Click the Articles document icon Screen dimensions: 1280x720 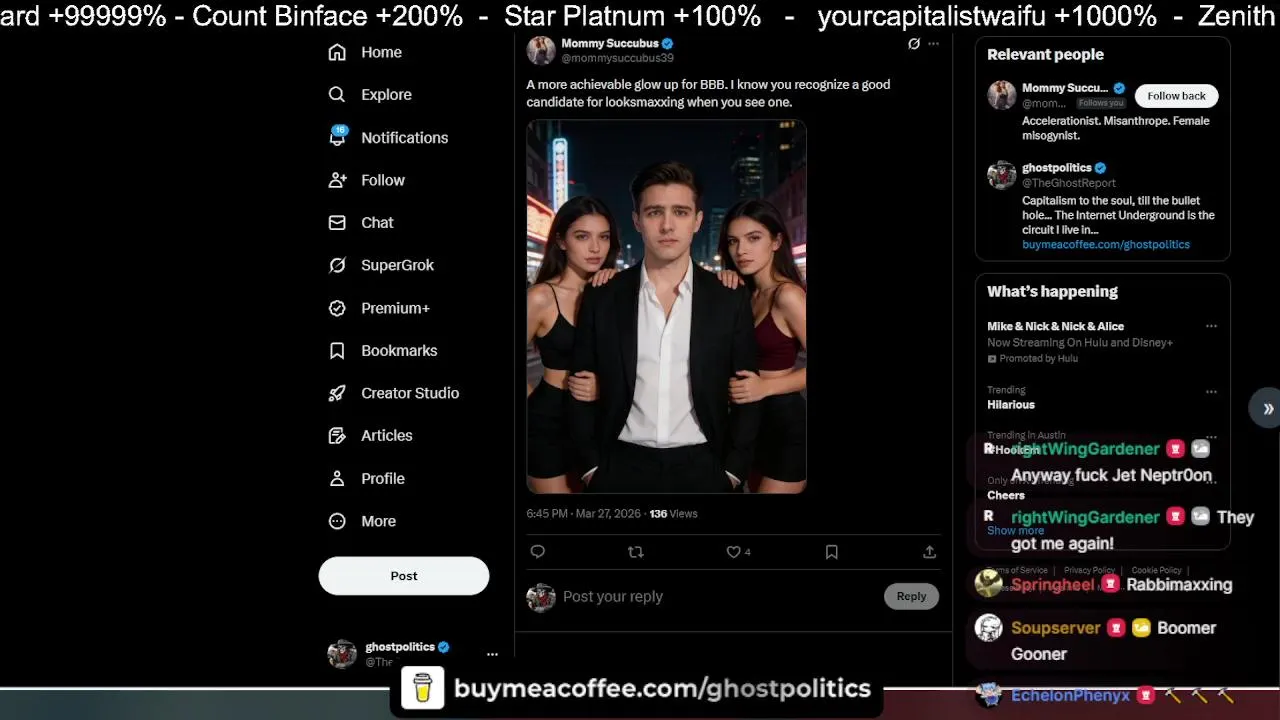pyautogui.click(x=337, y=435)
